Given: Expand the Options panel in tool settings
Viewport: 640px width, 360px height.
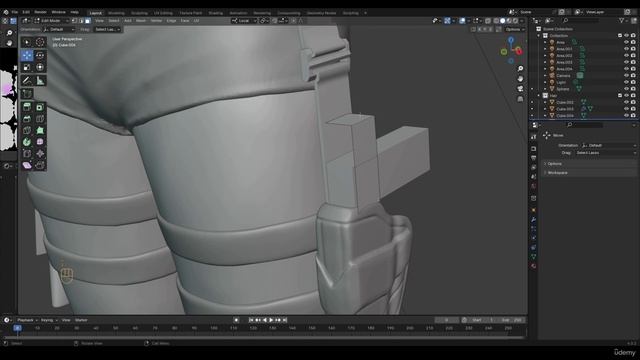Looking at the screenshot, I should (590, 164).
